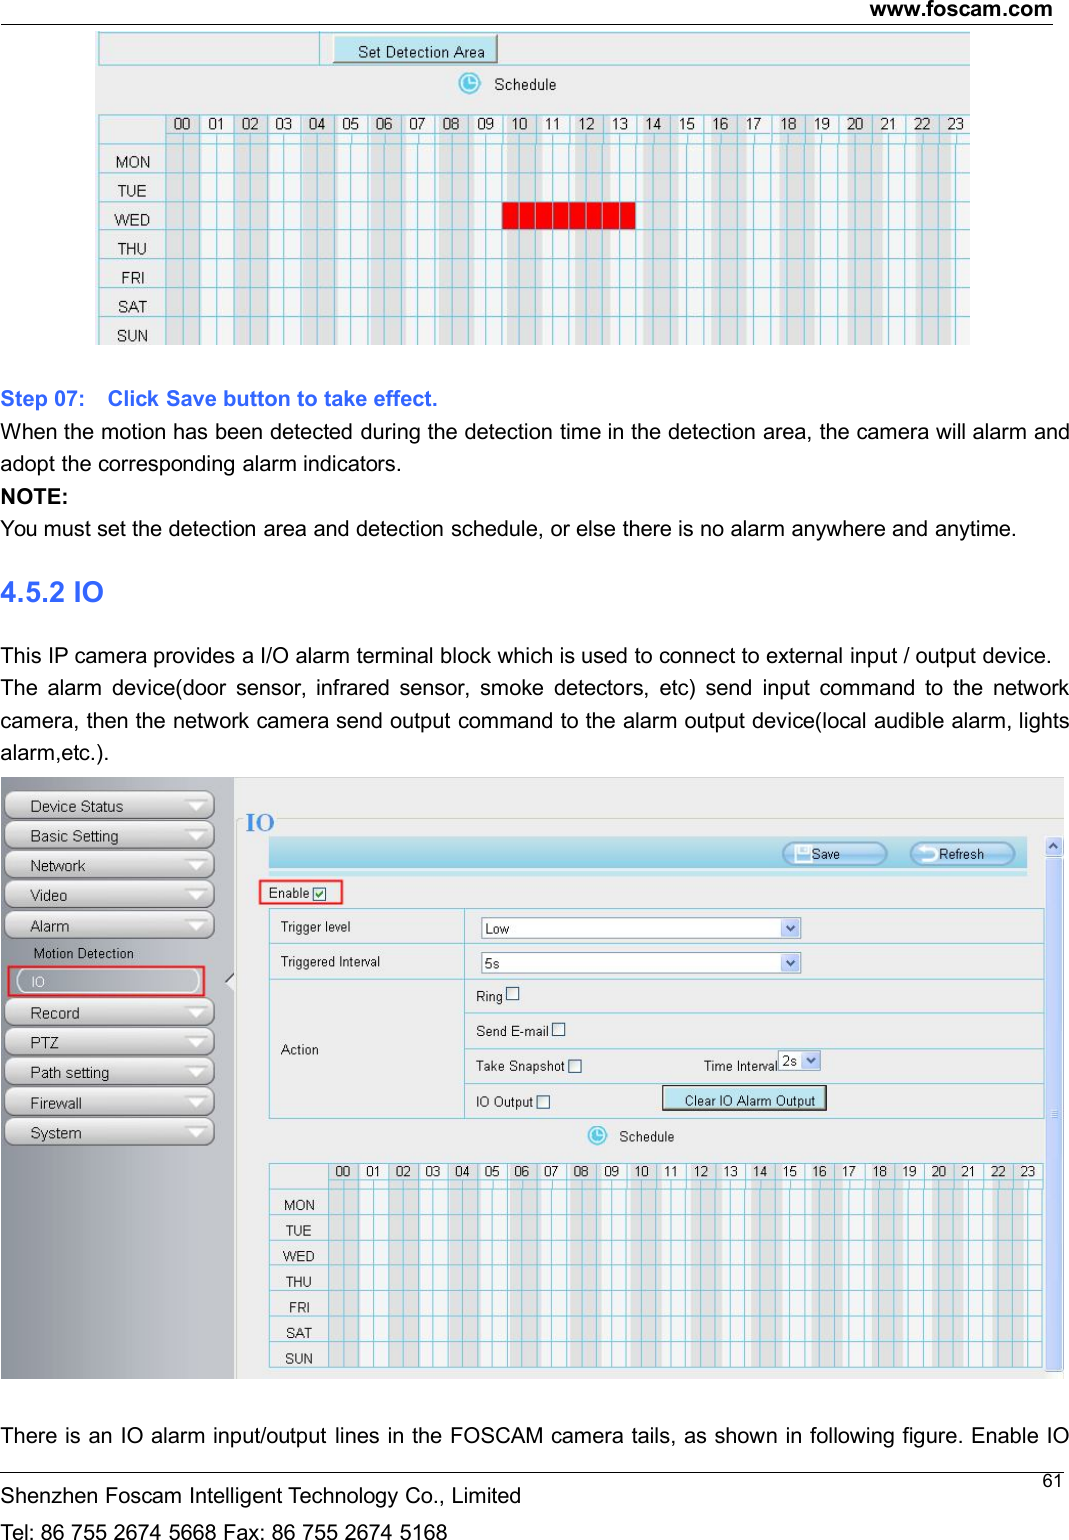Image resolution: width=1069 pixels, height=1540 pixels.
Task: Expand the Device Status menu
Action: click(x=109, y=806)
